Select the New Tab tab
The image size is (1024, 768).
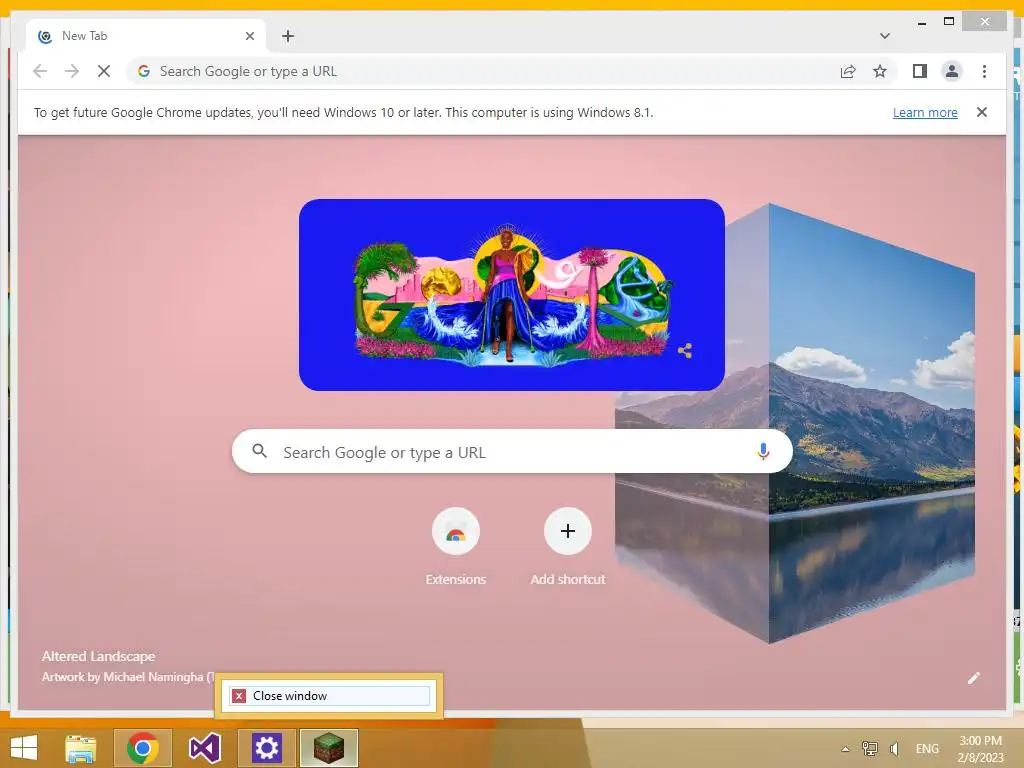click(x=146, y=36)
